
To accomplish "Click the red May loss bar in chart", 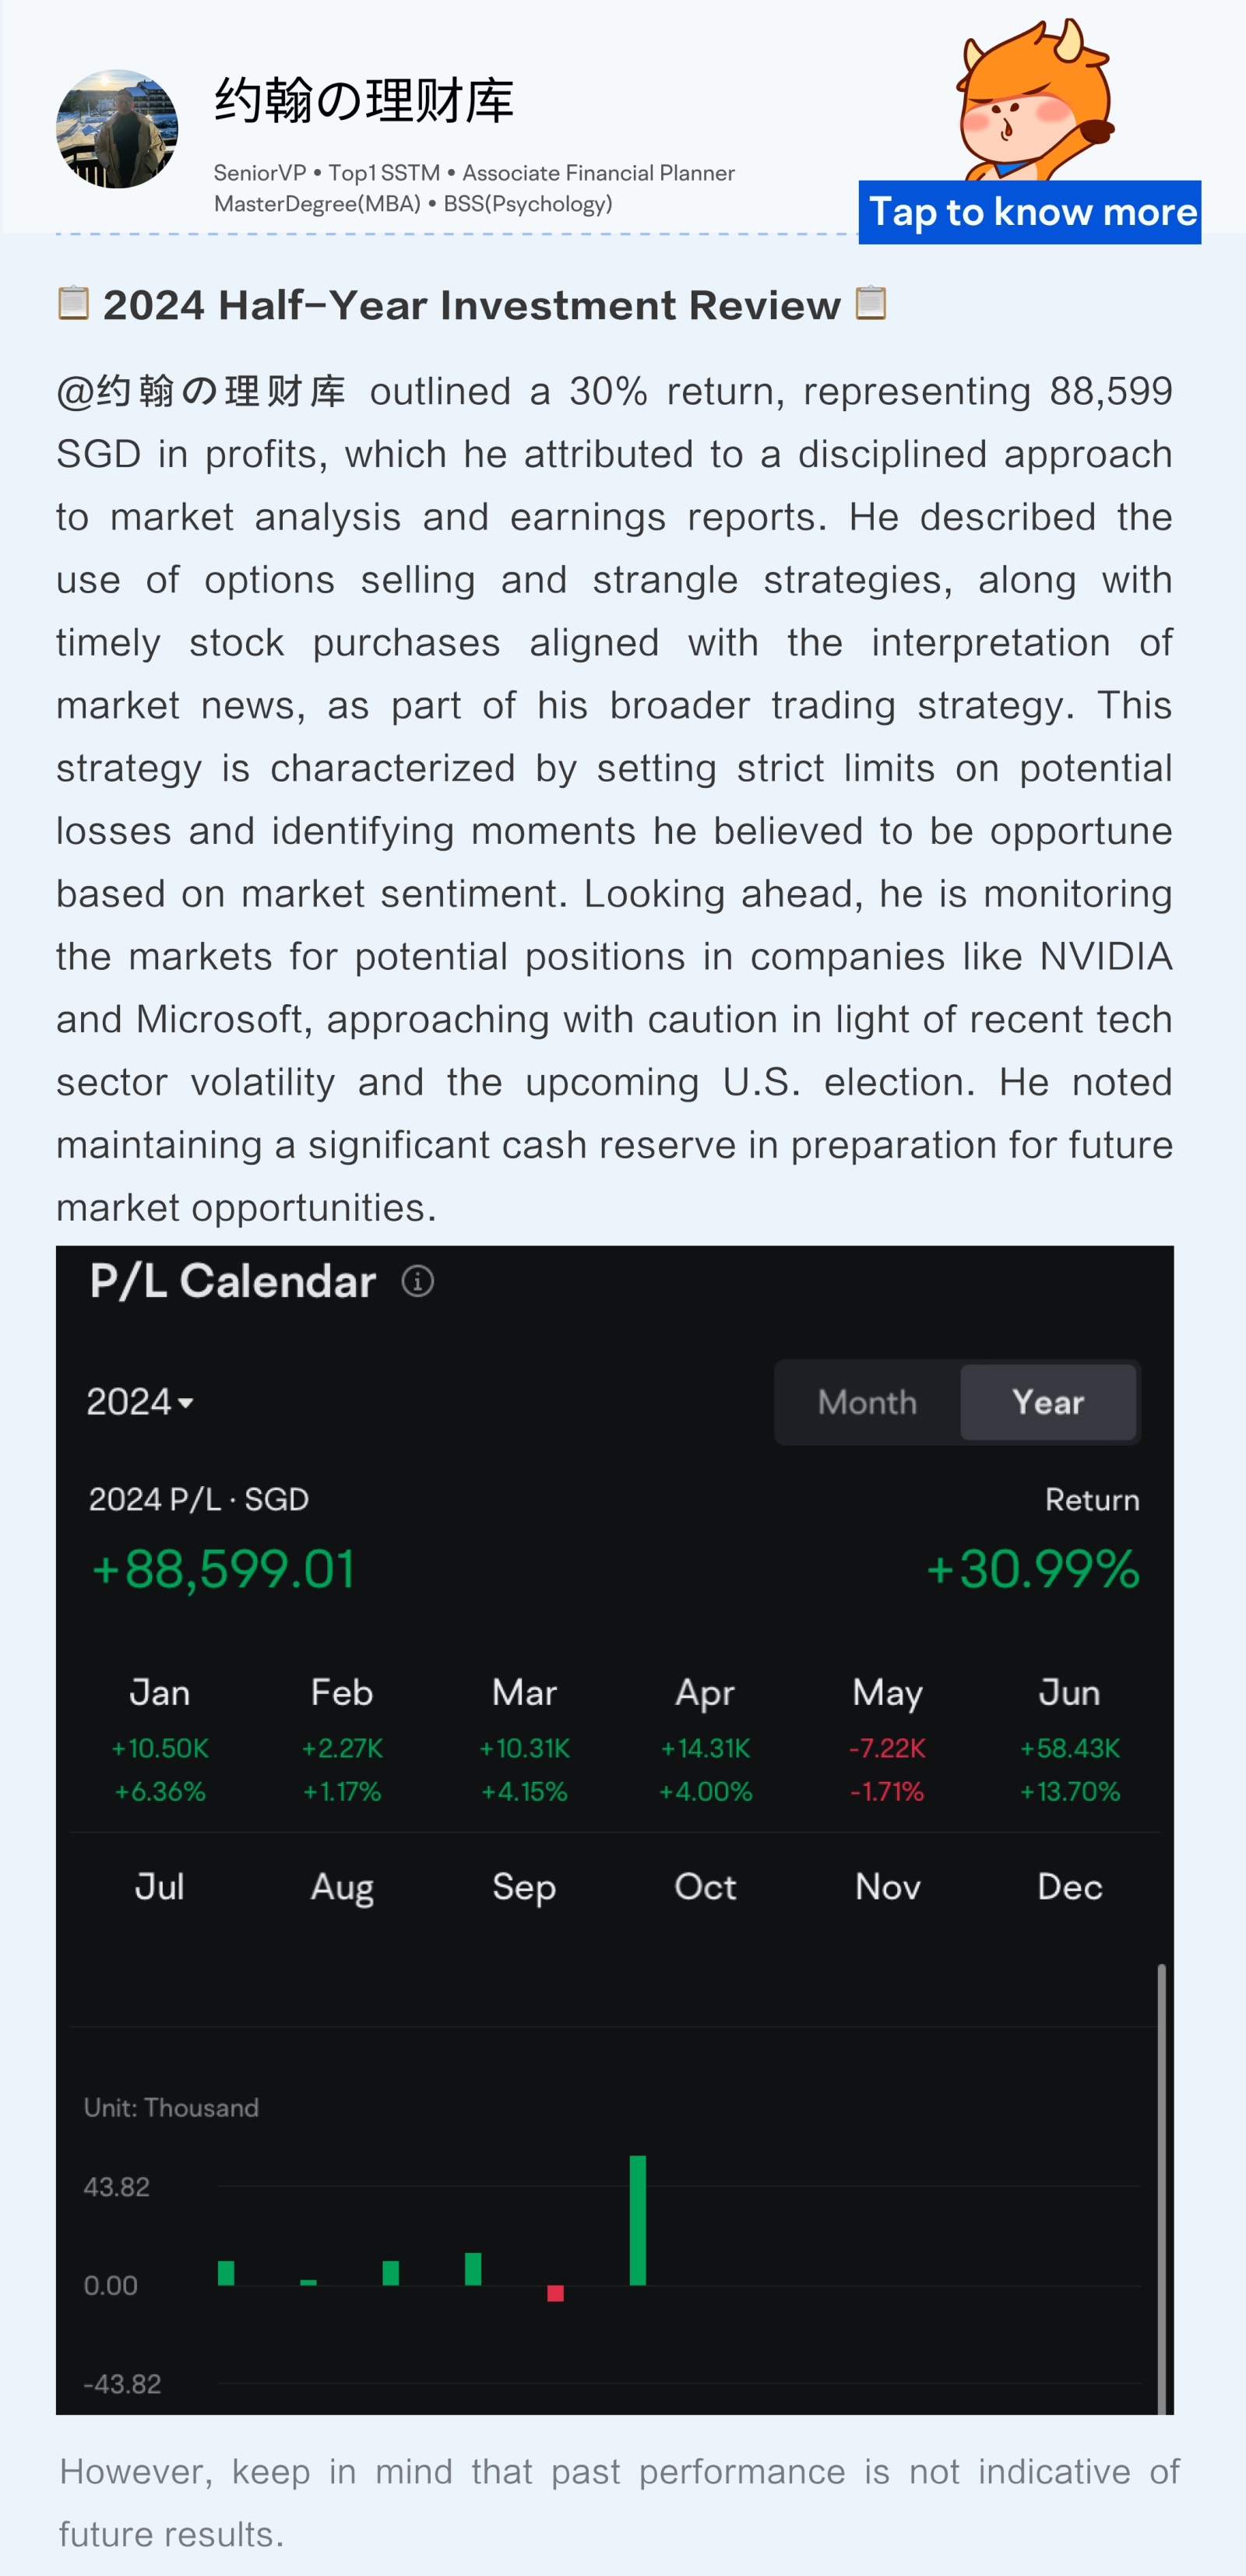I will pos(556,2293).
